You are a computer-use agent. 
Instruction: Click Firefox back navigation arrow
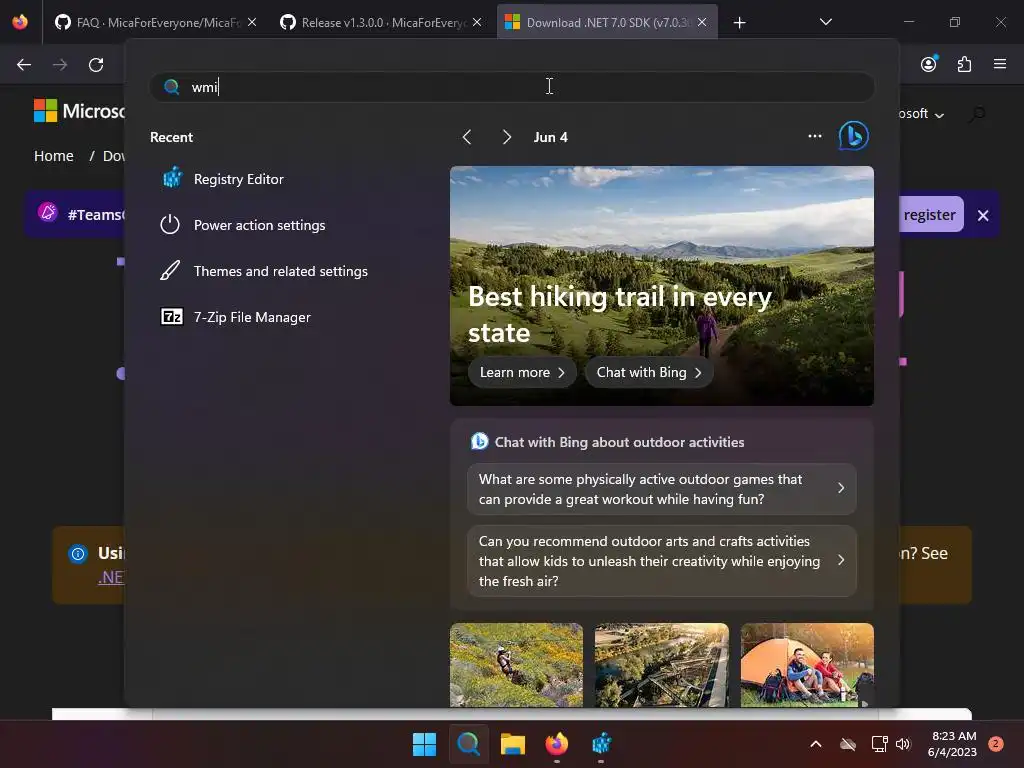[24, 65]
